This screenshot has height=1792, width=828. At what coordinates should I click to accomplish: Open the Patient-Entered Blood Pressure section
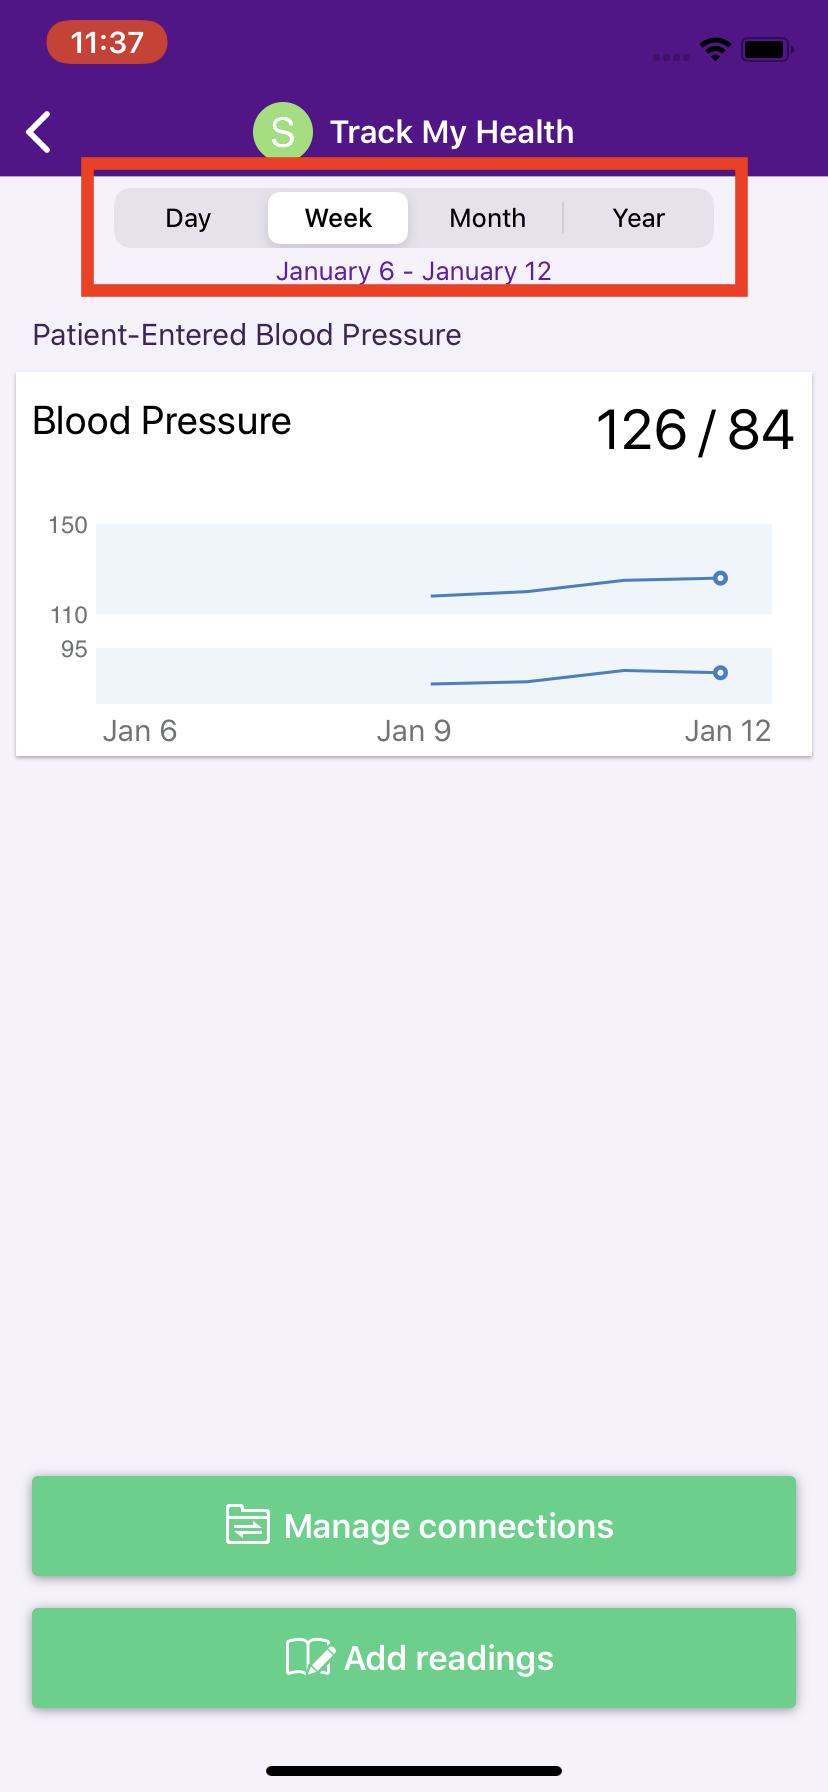[x=246, y=334]
